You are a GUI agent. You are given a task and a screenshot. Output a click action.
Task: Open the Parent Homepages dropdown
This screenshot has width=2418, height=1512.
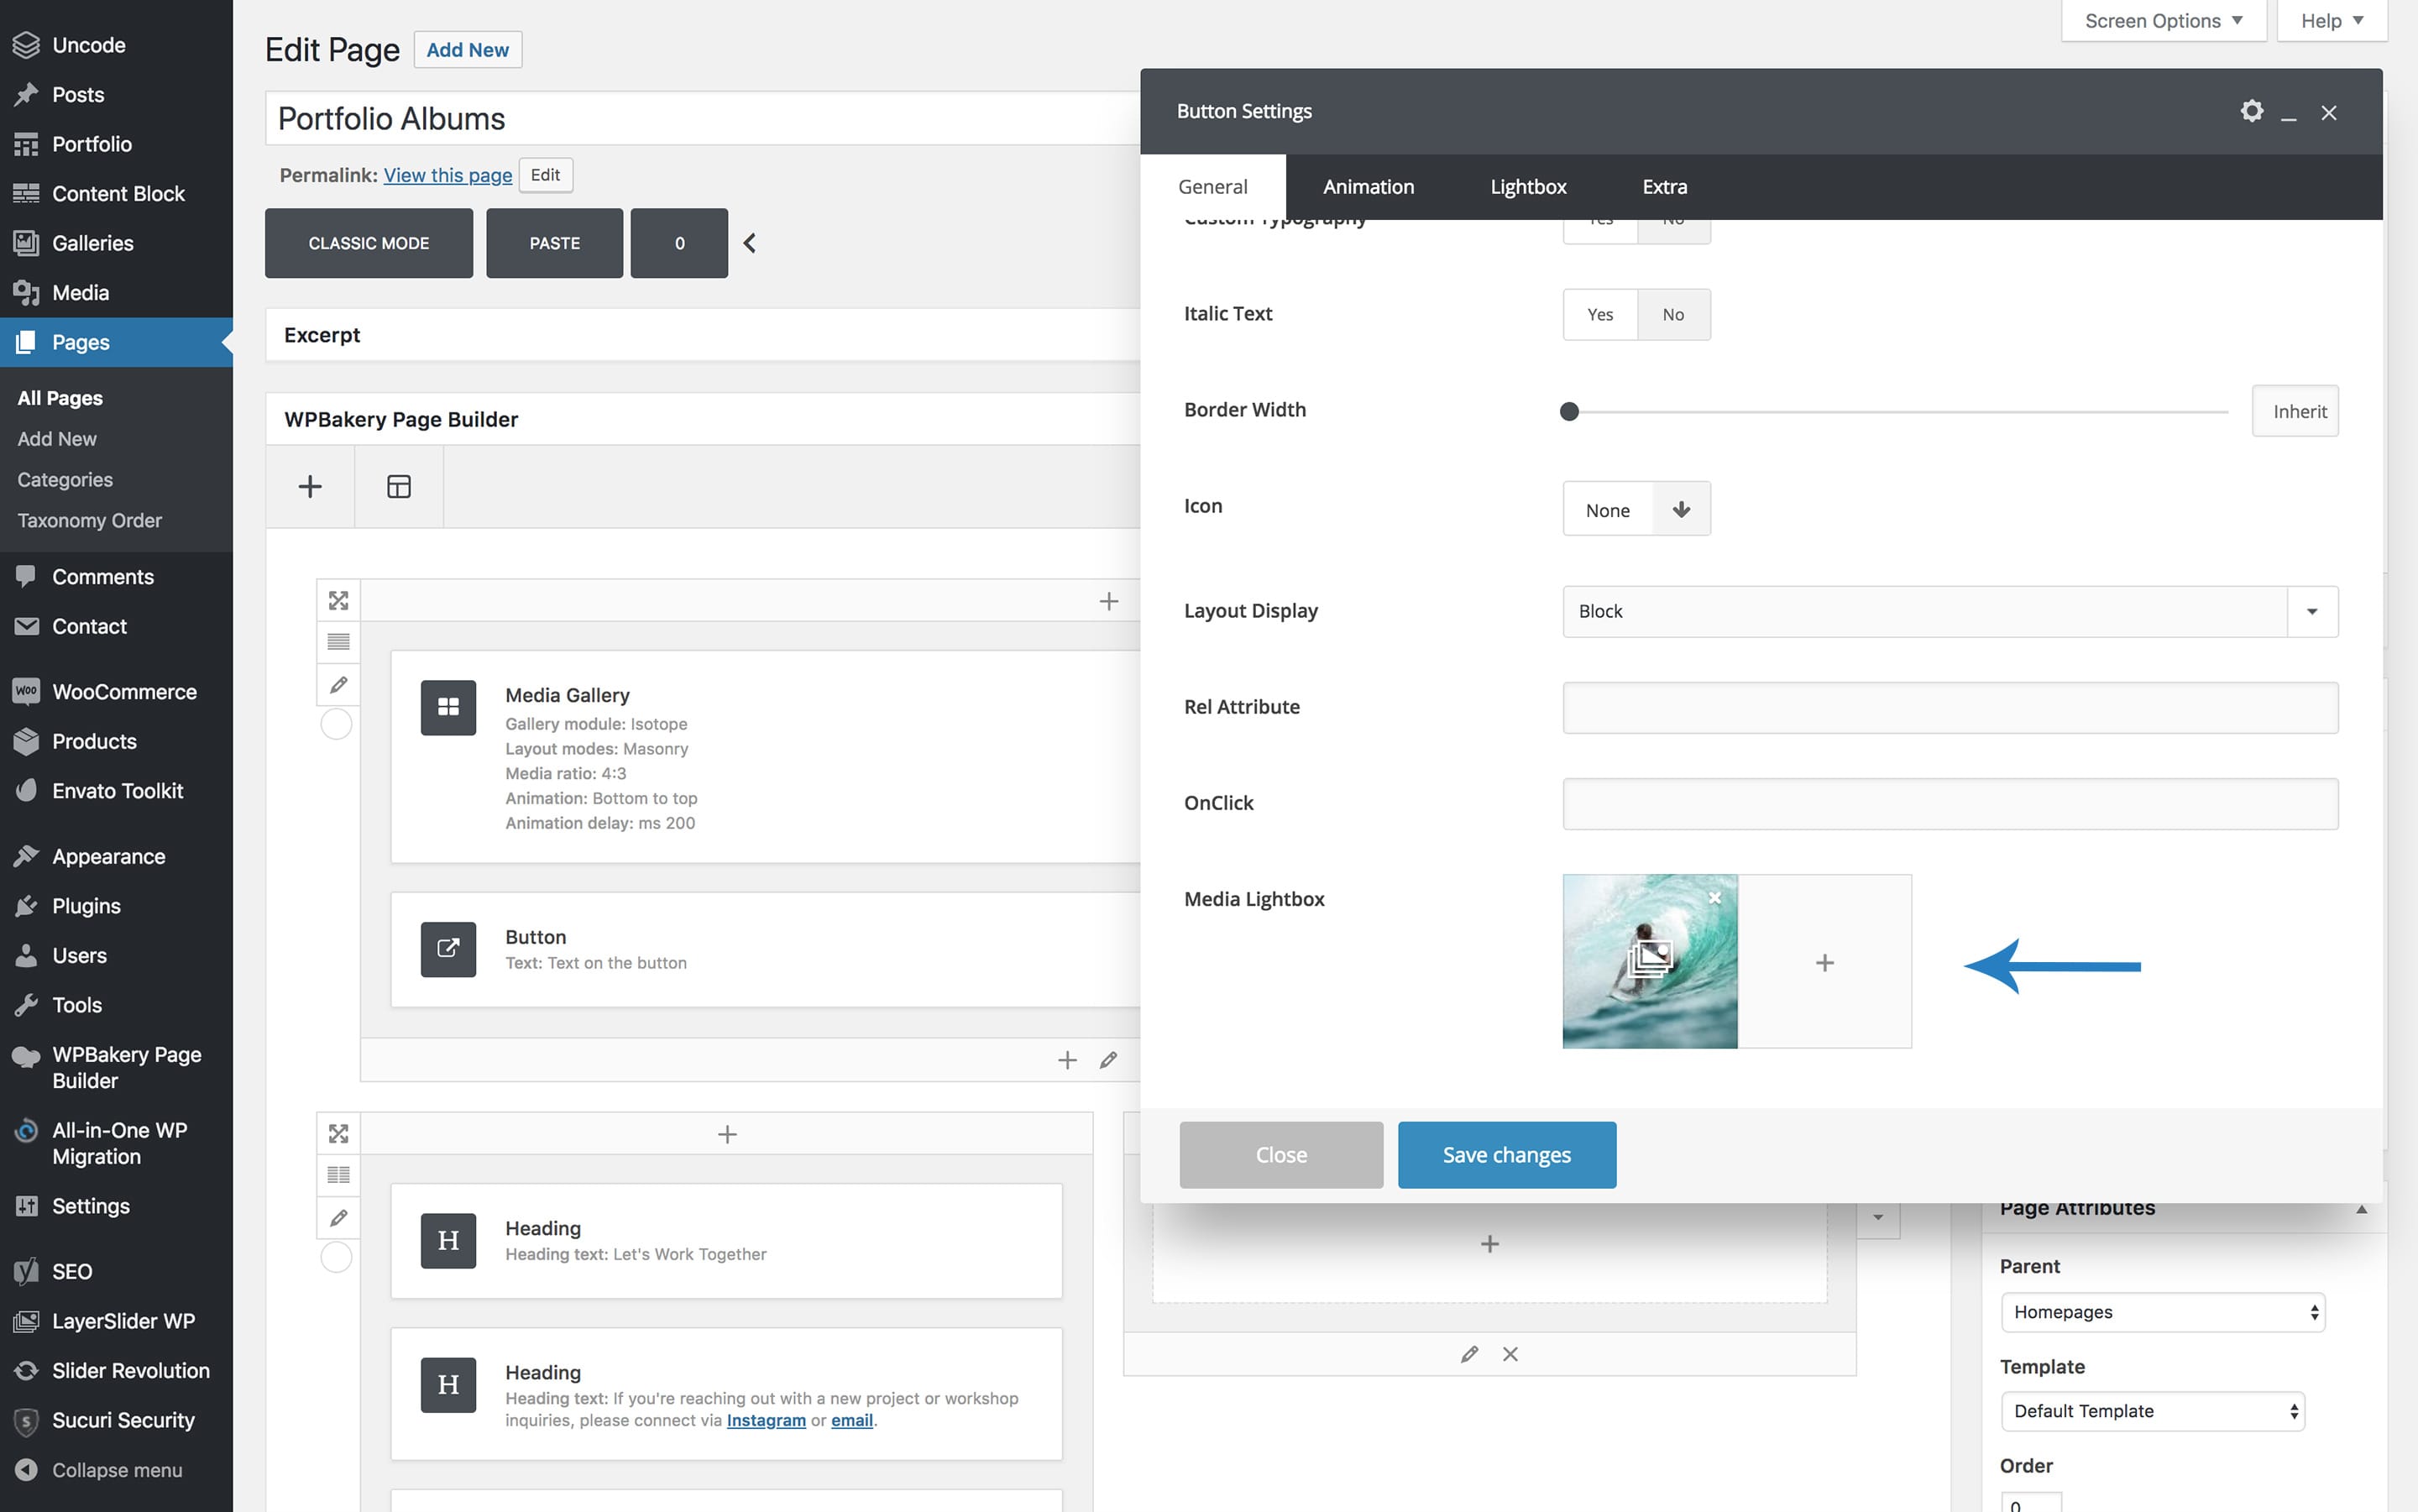(2162, 1312)
